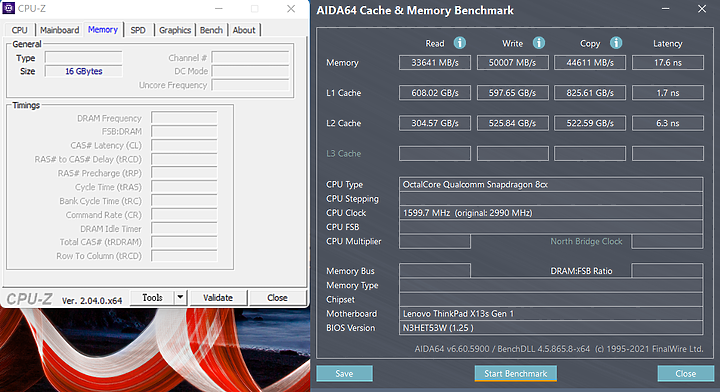Image resolution: width=720 pixels, height=392 pixels.
Task: Click the Memory Latency 17.6 ns value
Action: [x=668, y=62]
